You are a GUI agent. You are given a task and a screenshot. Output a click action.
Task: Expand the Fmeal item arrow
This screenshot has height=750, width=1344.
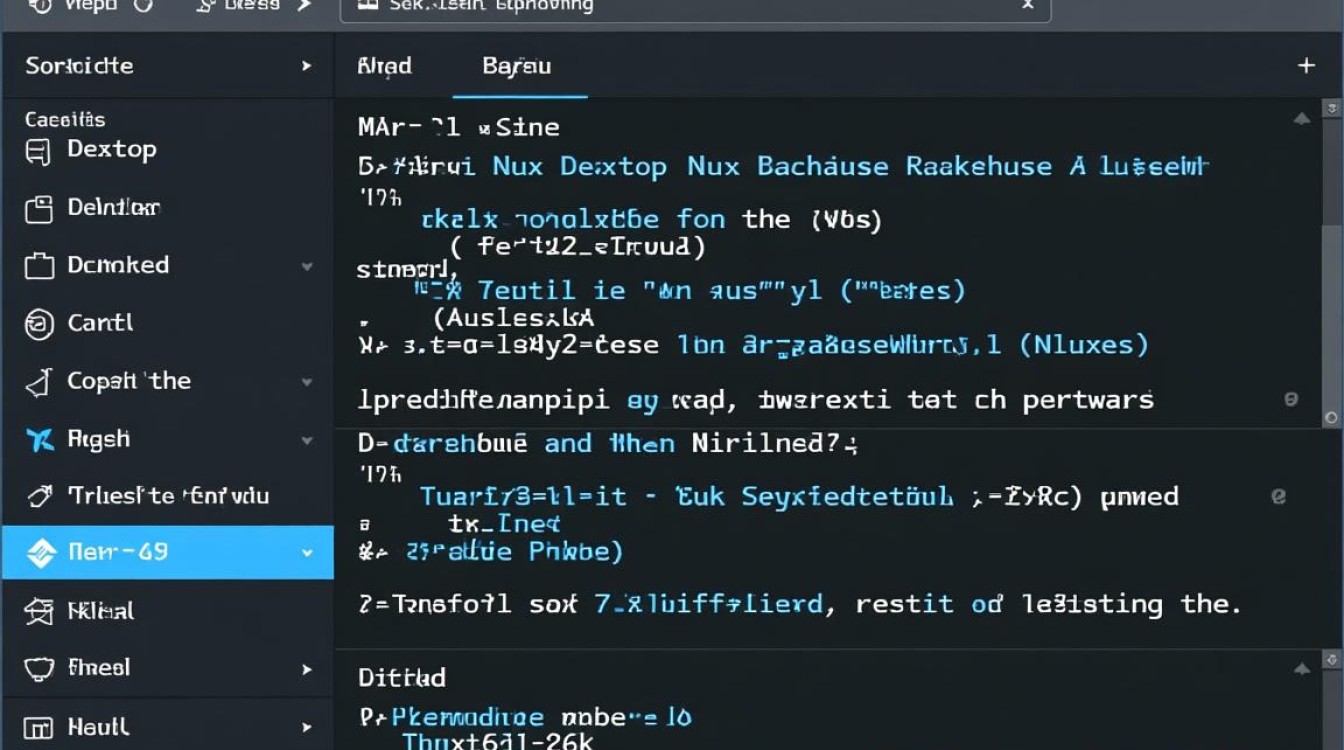(x=307, y=669)
